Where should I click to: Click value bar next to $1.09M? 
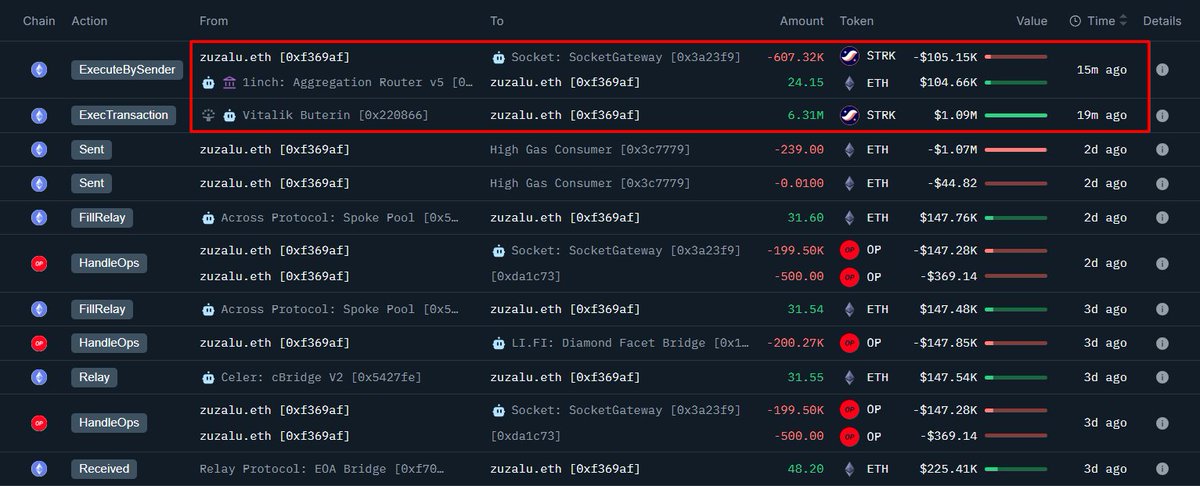point(1016,115)
